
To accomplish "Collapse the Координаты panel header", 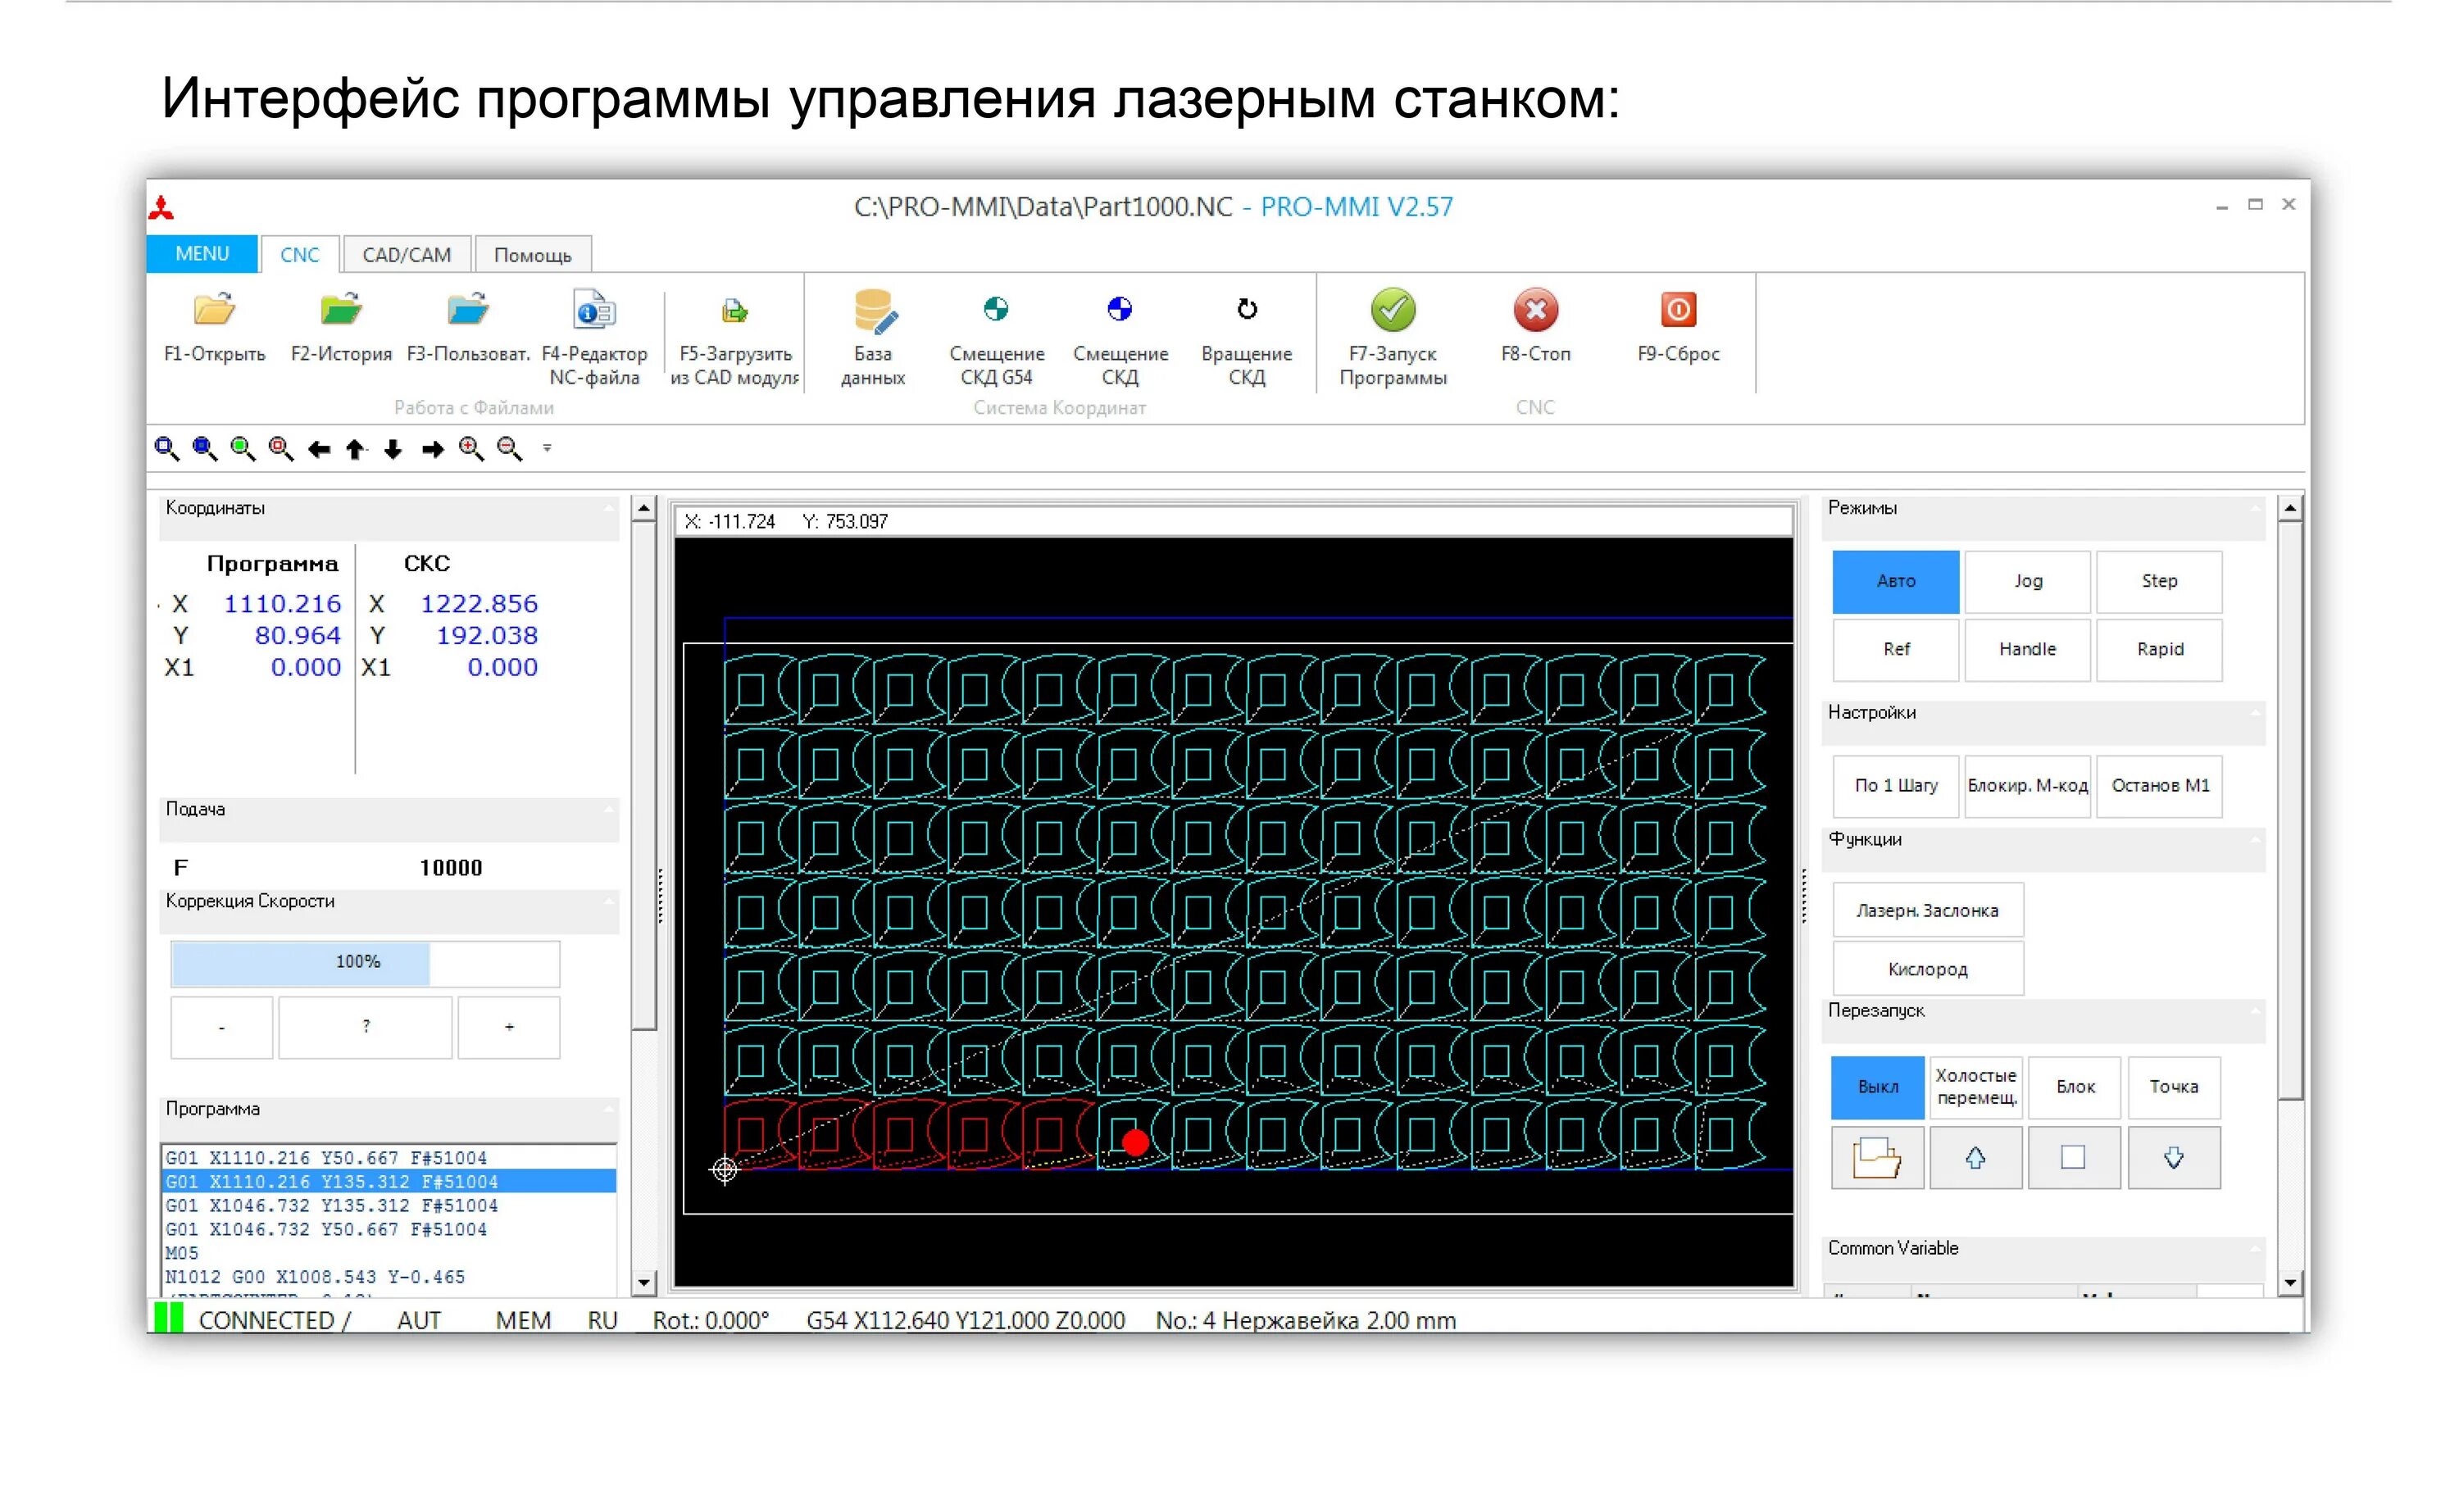I will [609, 509].
